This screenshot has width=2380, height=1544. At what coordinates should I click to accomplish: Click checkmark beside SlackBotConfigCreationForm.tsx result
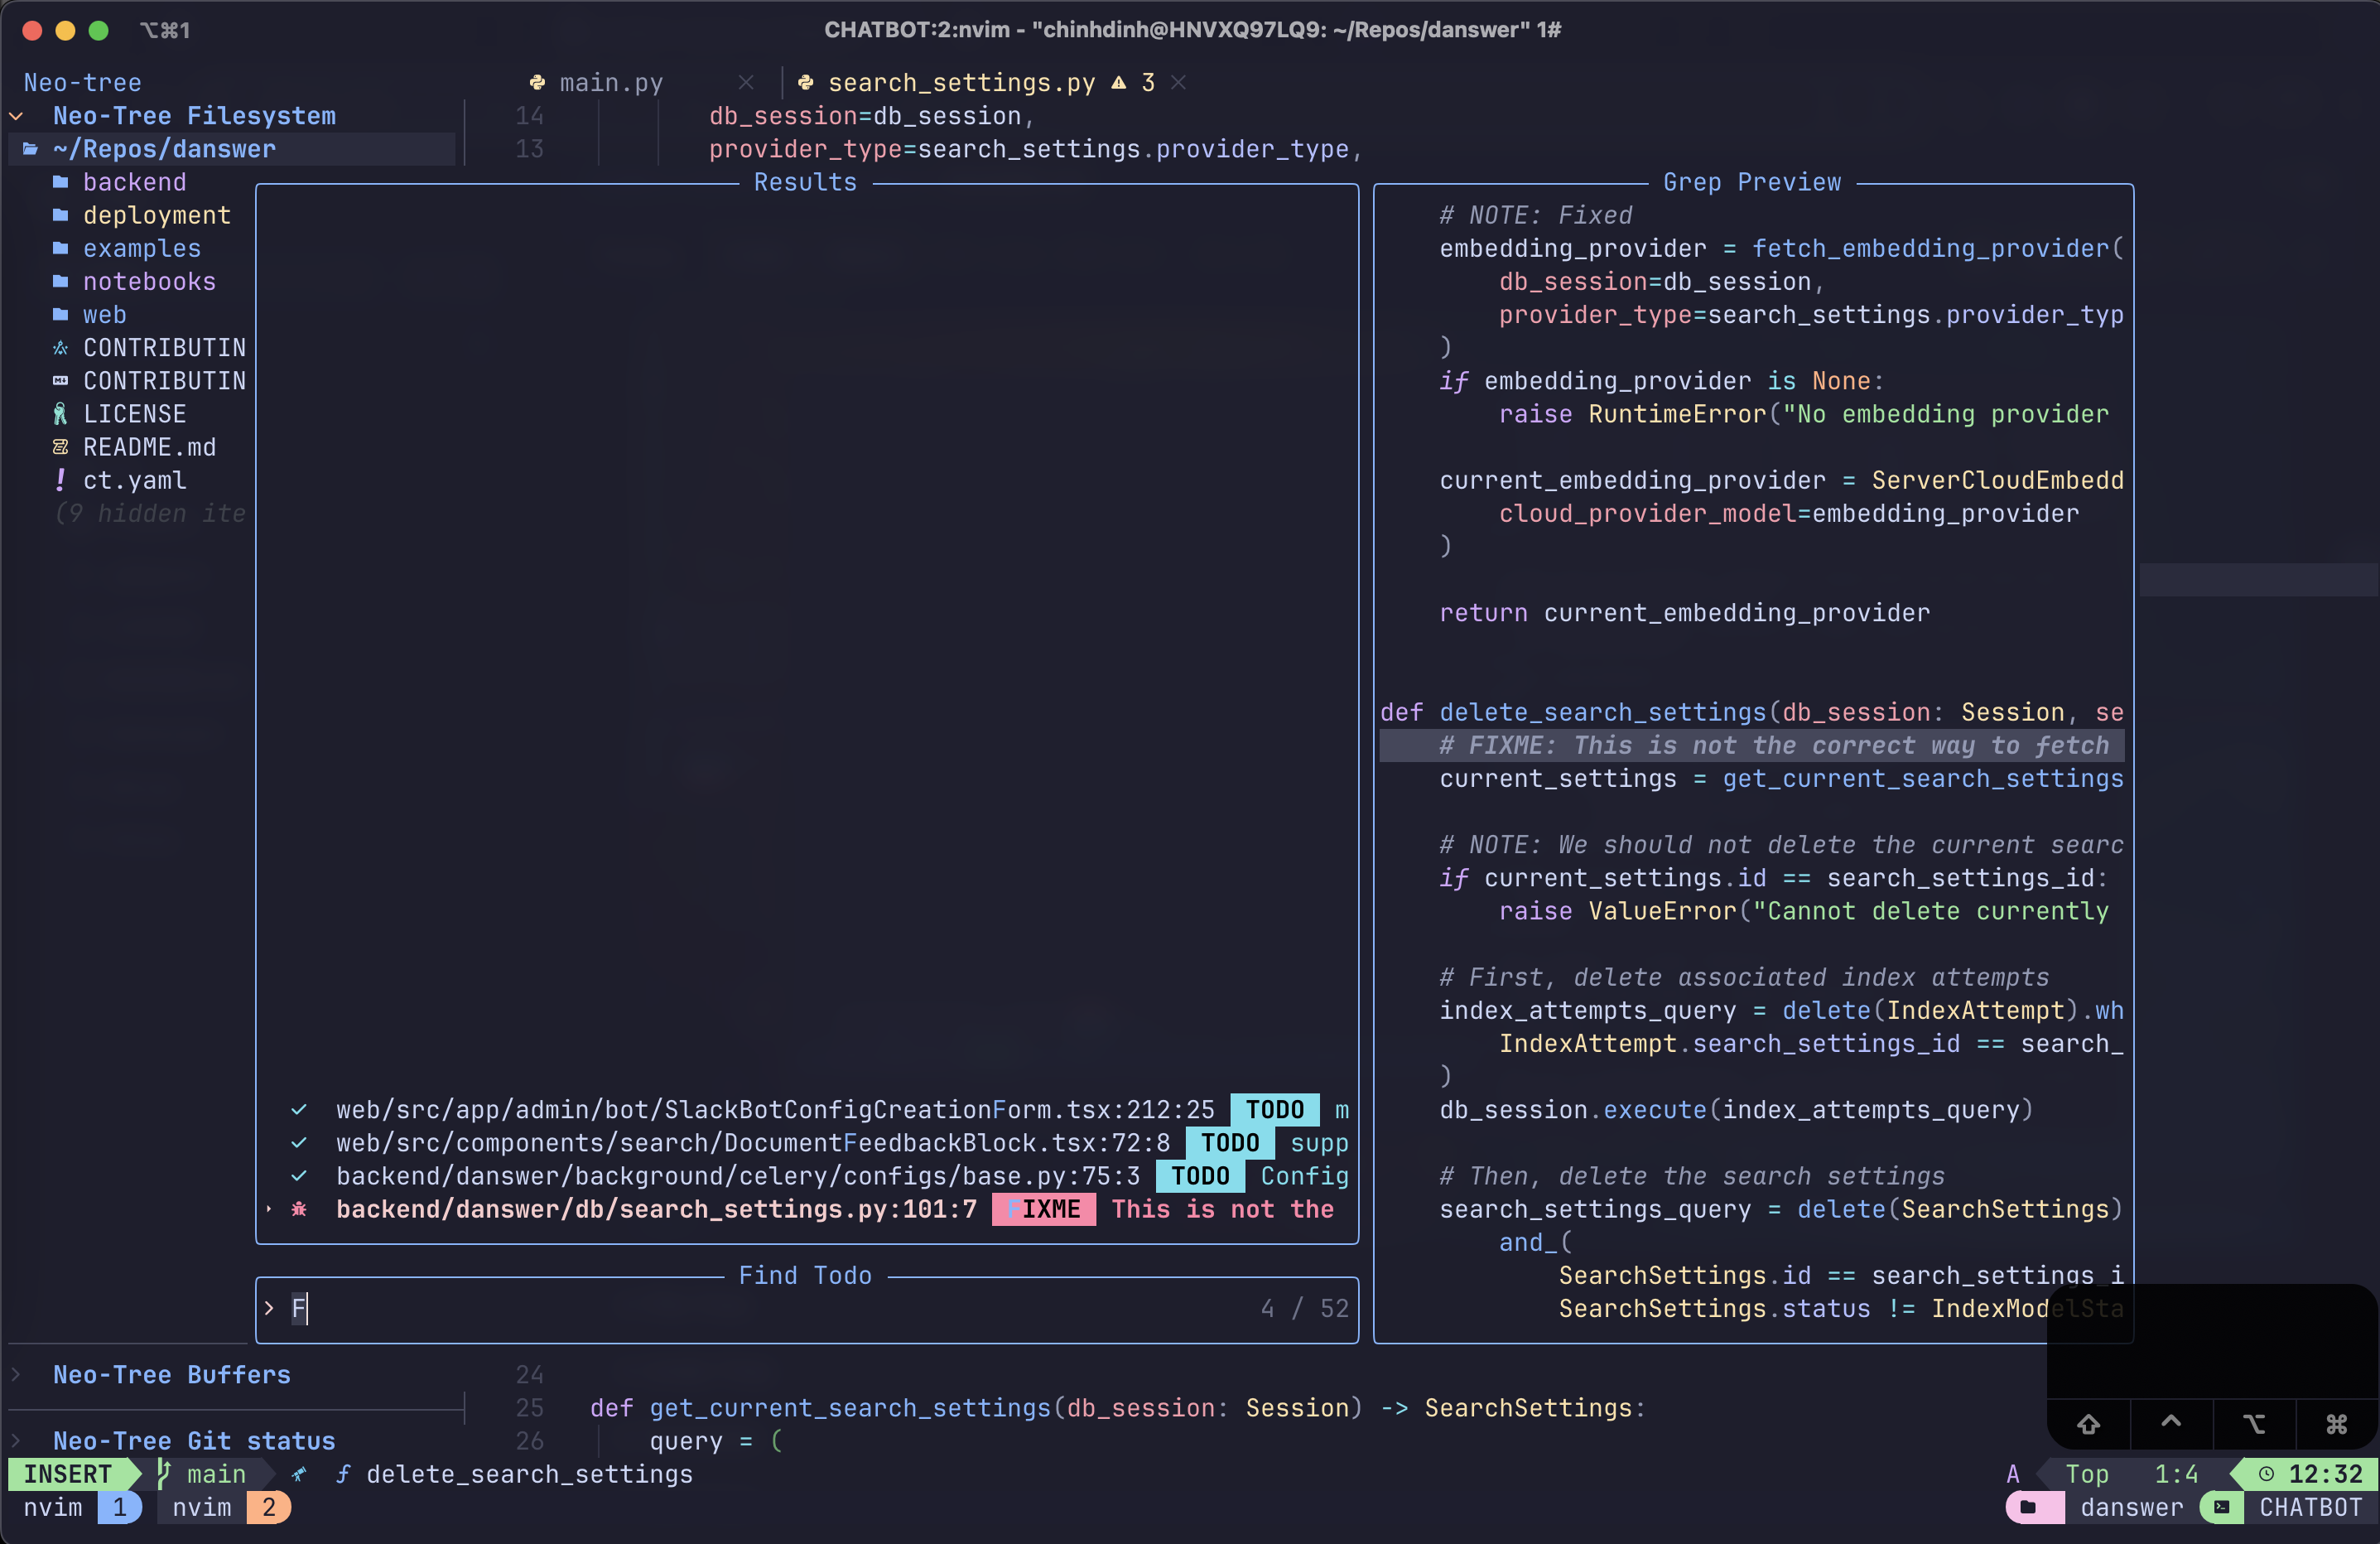pos(298,1110)
